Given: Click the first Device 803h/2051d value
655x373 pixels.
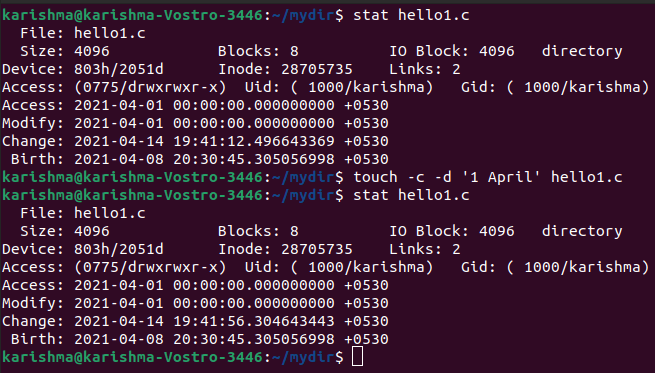Looking at the screenshot, I should [119, 69].
